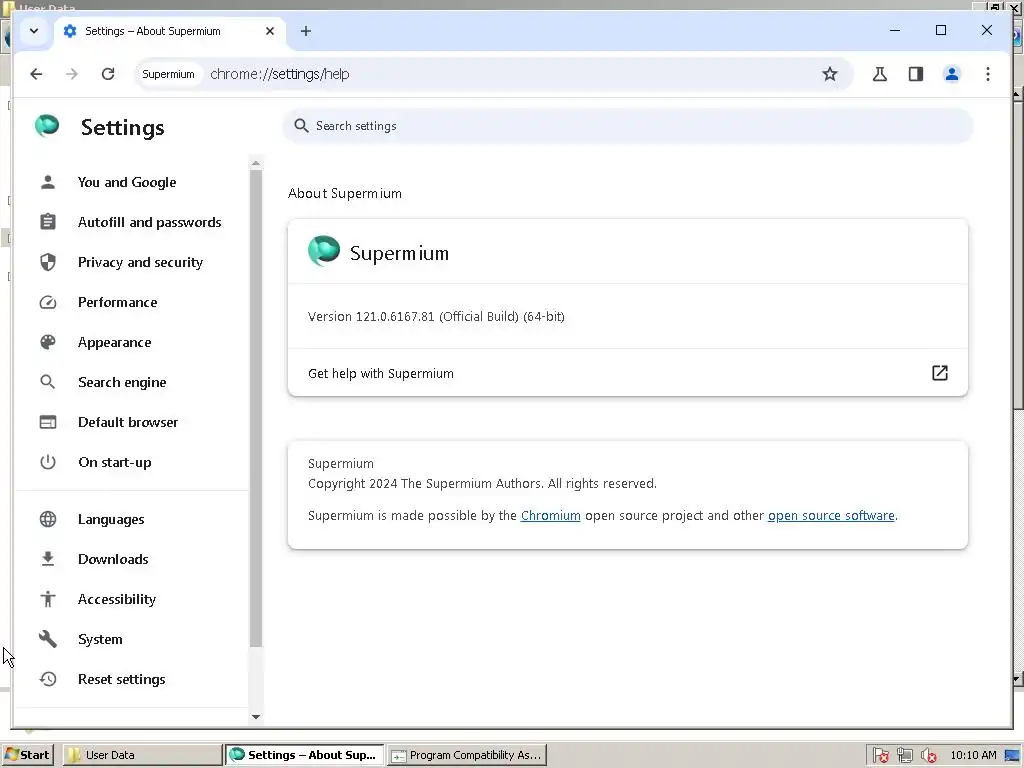Image resolution: width=1024 pixels, height=768 pixels.
Task: Open Get help with Supermium
Action: [x=628, y=373]
